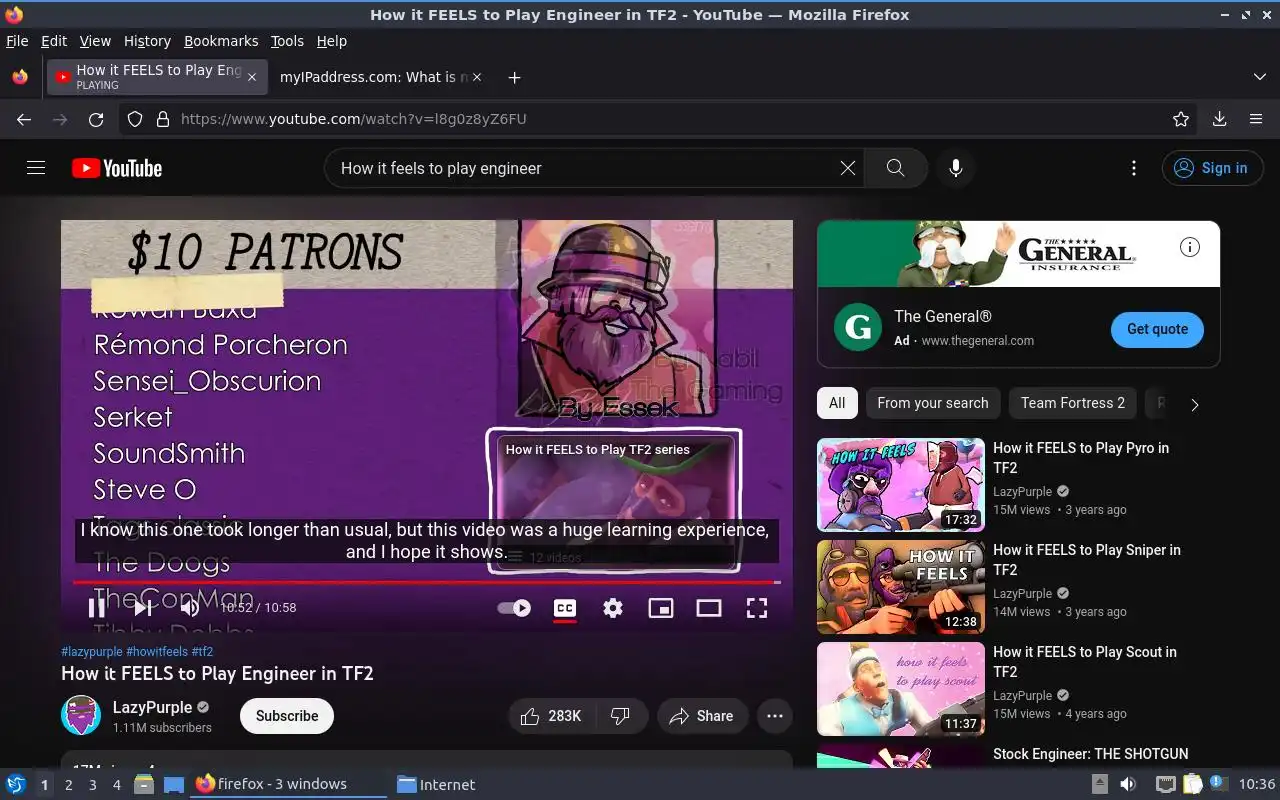Open a new Firefox tab
Viewport: 1280px width, 800px height.
point(514,77)
